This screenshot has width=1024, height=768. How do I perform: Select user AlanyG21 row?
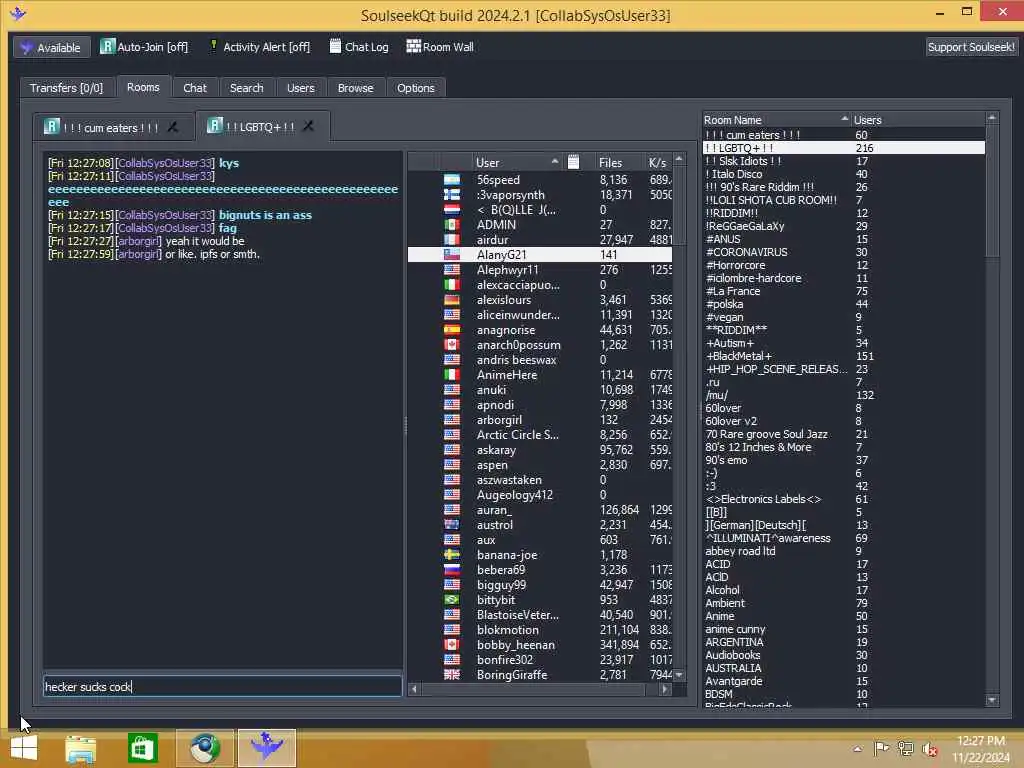(x=539, y=255)
